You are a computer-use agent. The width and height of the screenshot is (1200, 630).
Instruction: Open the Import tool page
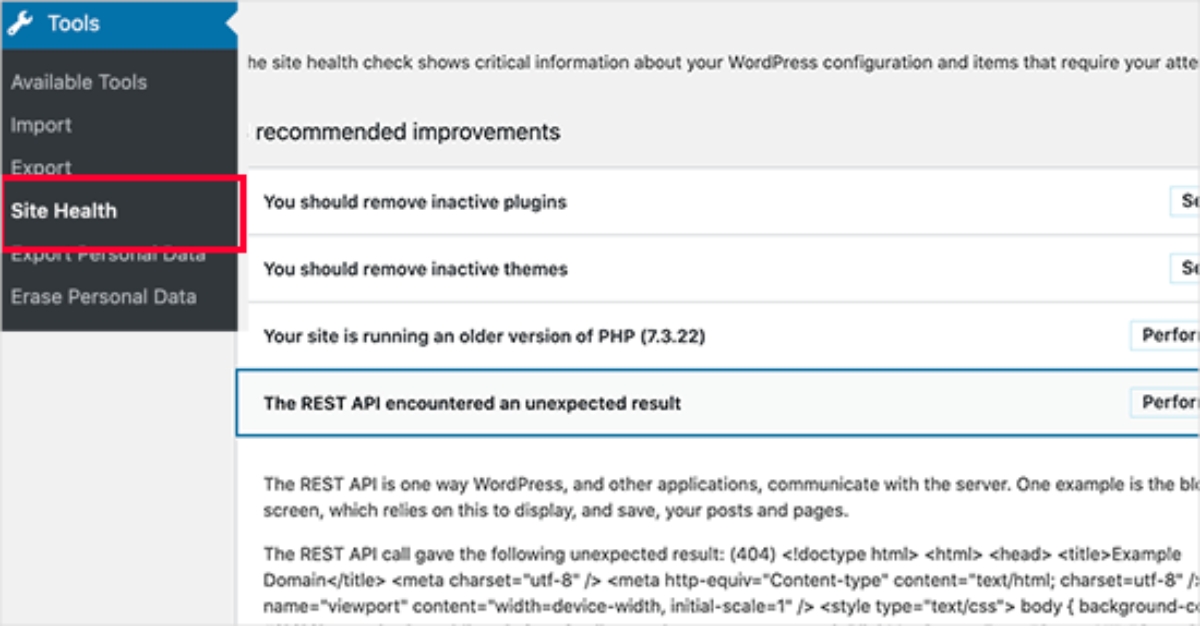click(40, 125)
